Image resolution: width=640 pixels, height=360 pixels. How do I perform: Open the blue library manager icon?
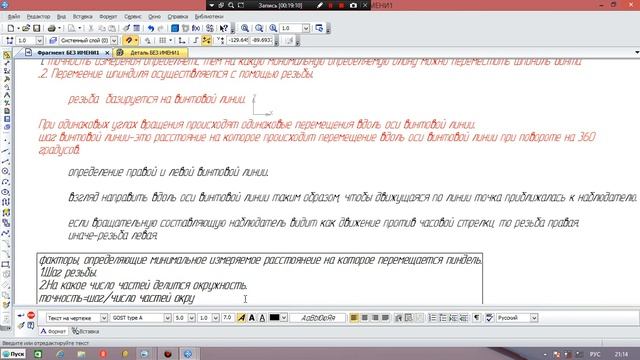pyautogui.click(x=175, y=28)
